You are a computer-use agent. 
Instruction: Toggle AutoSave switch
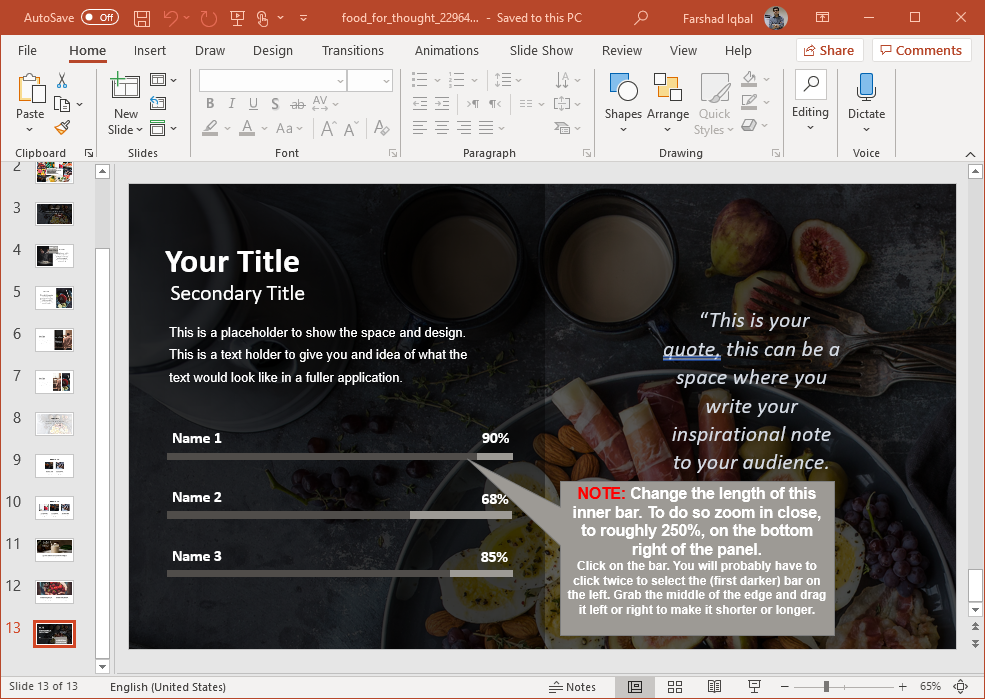[99, 18]
